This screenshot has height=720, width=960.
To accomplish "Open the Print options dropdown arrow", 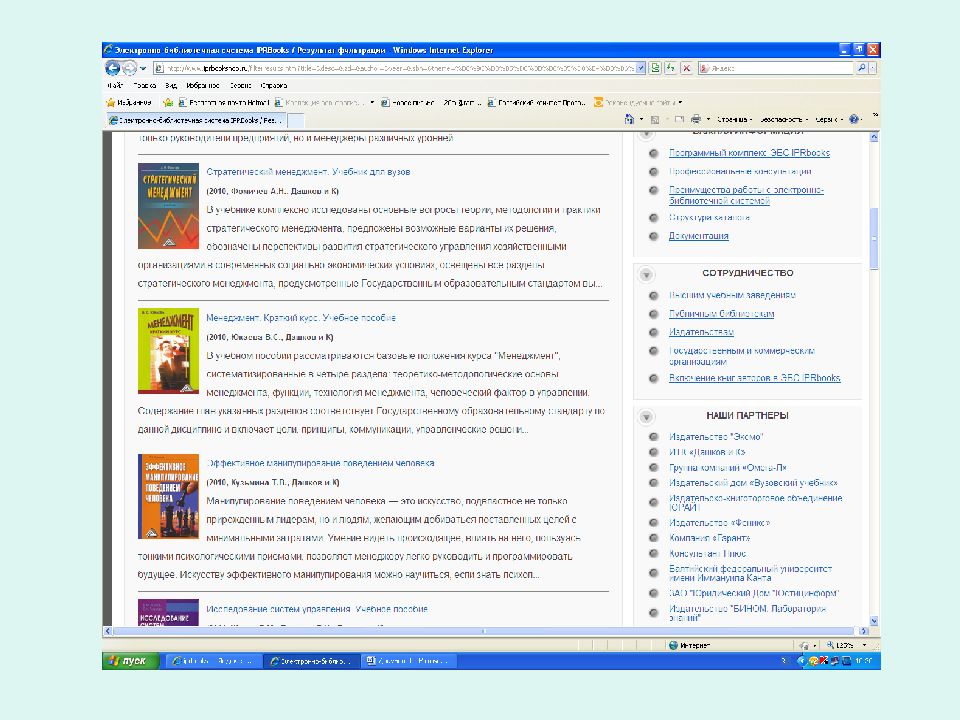I will coord(708,119).
